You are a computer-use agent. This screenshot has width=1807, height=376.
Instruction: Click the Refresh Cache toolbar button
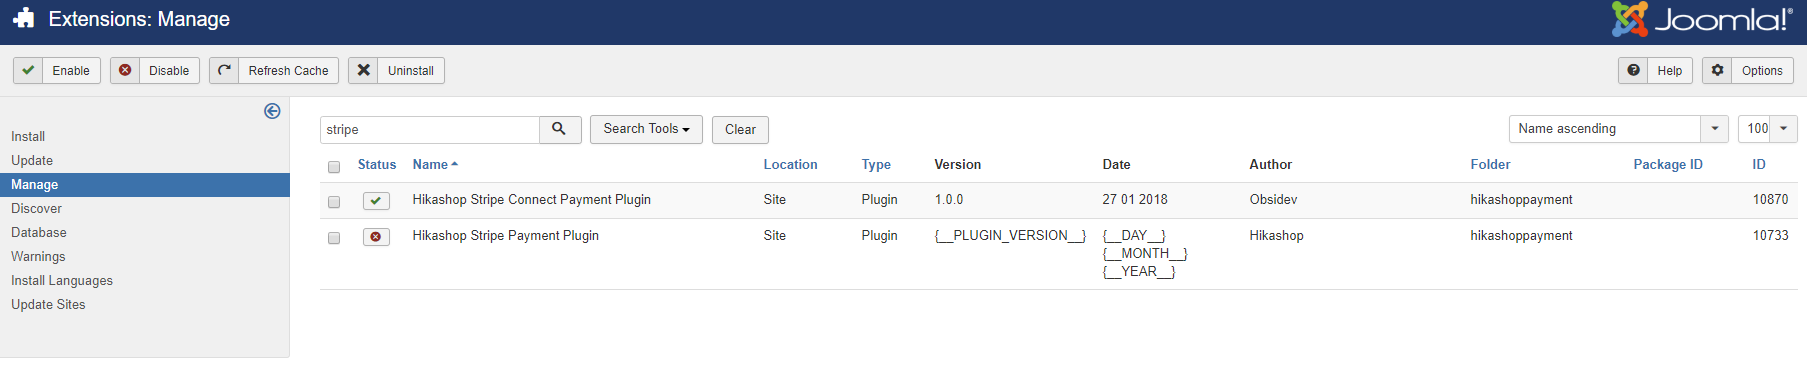click(x=274, y=70)
